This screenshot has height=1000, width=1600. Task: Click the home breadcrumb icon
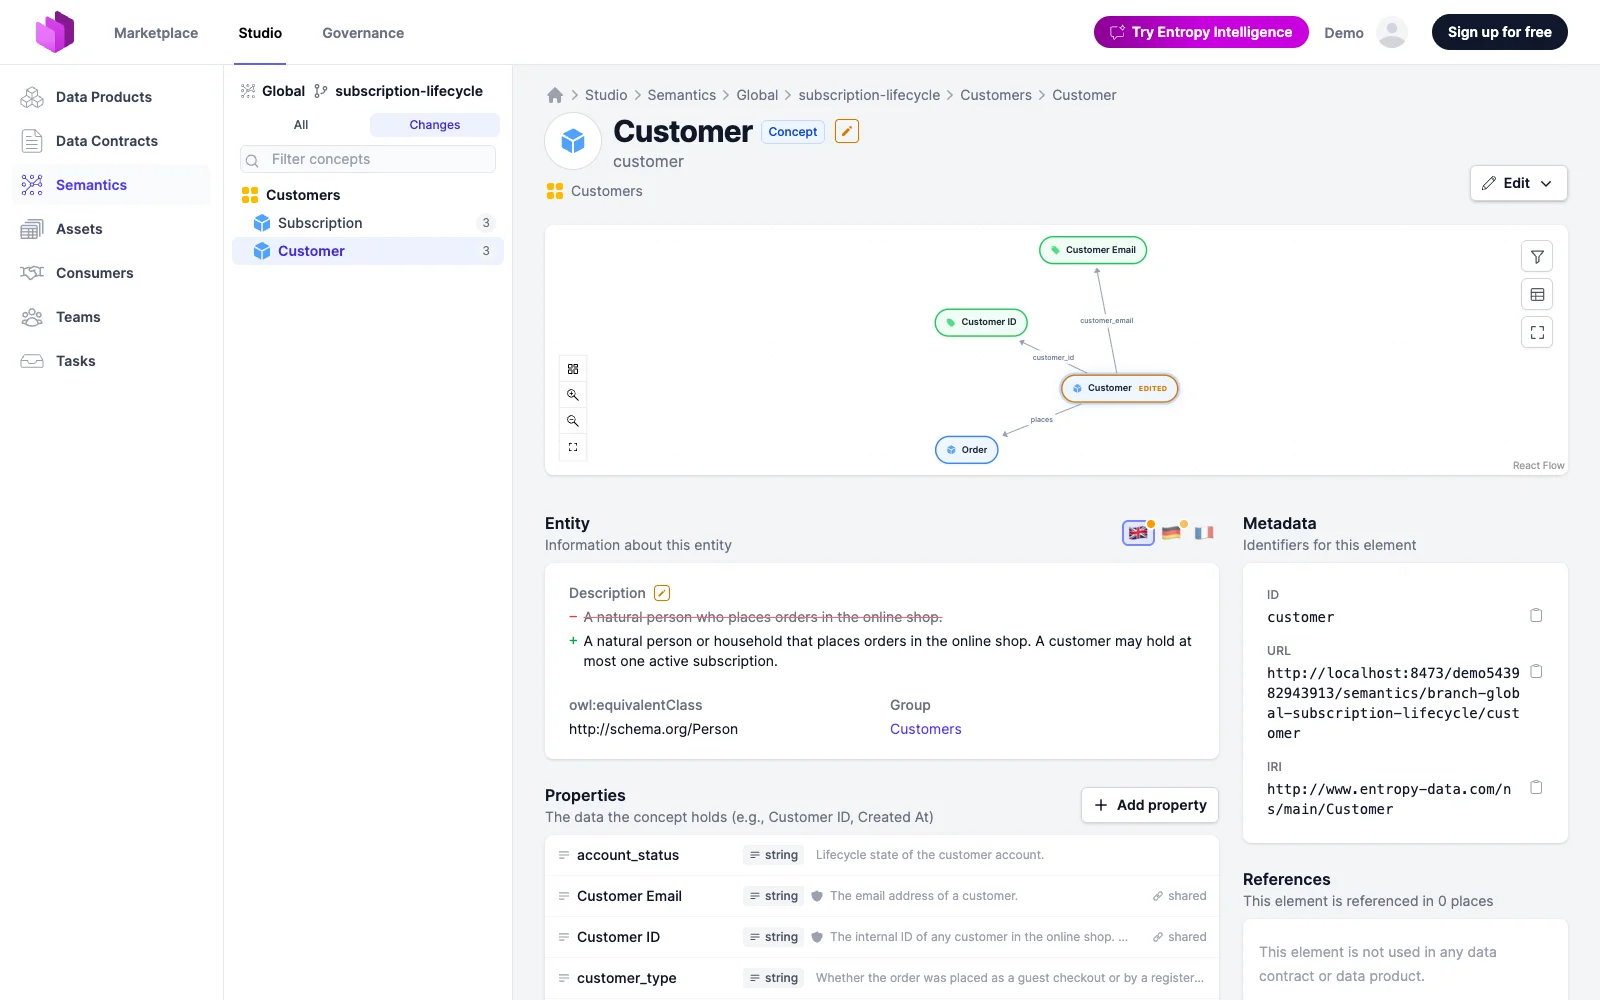click(555, 95)
